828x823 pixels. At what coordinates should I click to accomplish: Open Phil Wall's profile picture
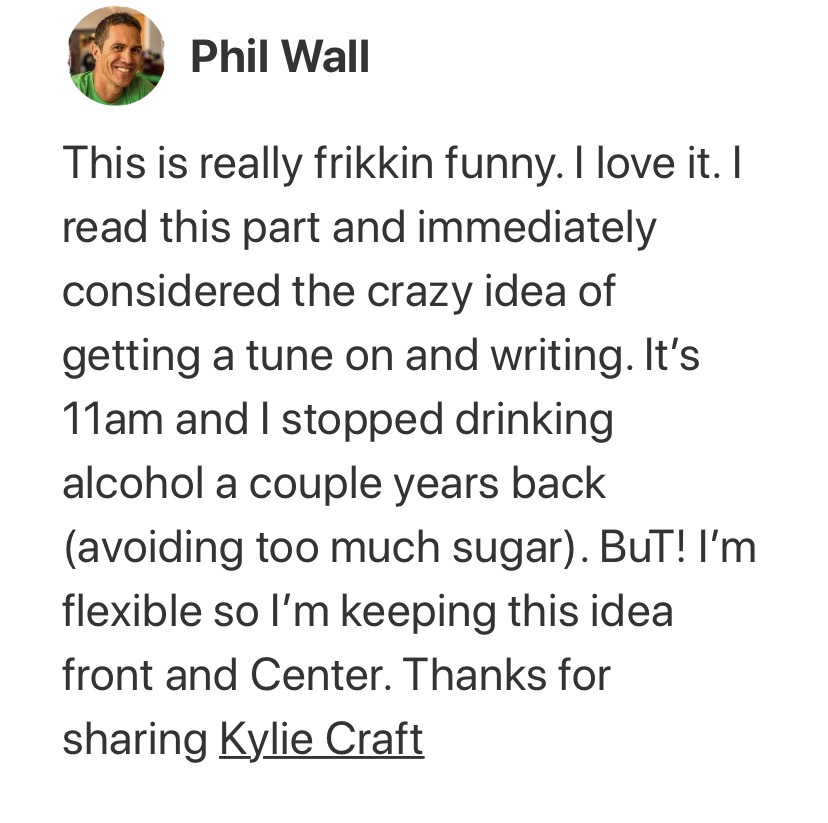click(116, 57)
